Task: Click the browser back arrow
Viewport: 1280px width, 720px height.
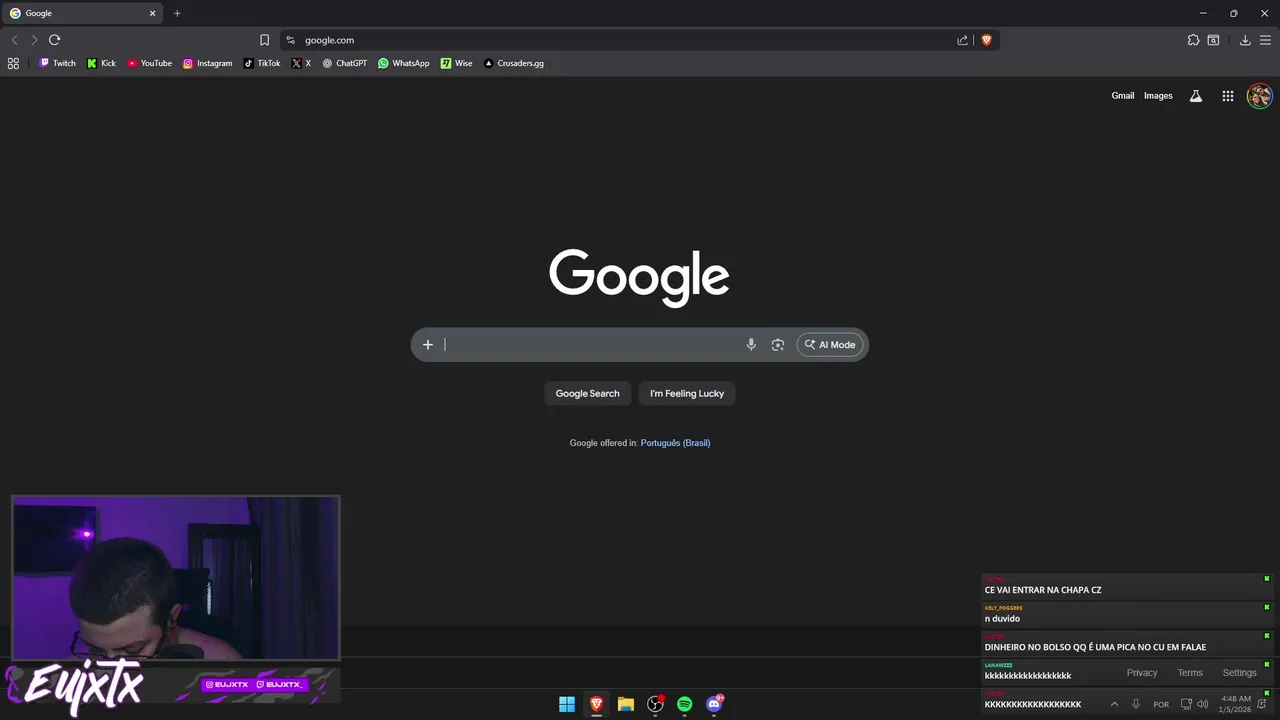Action: [x=14, y=40]
